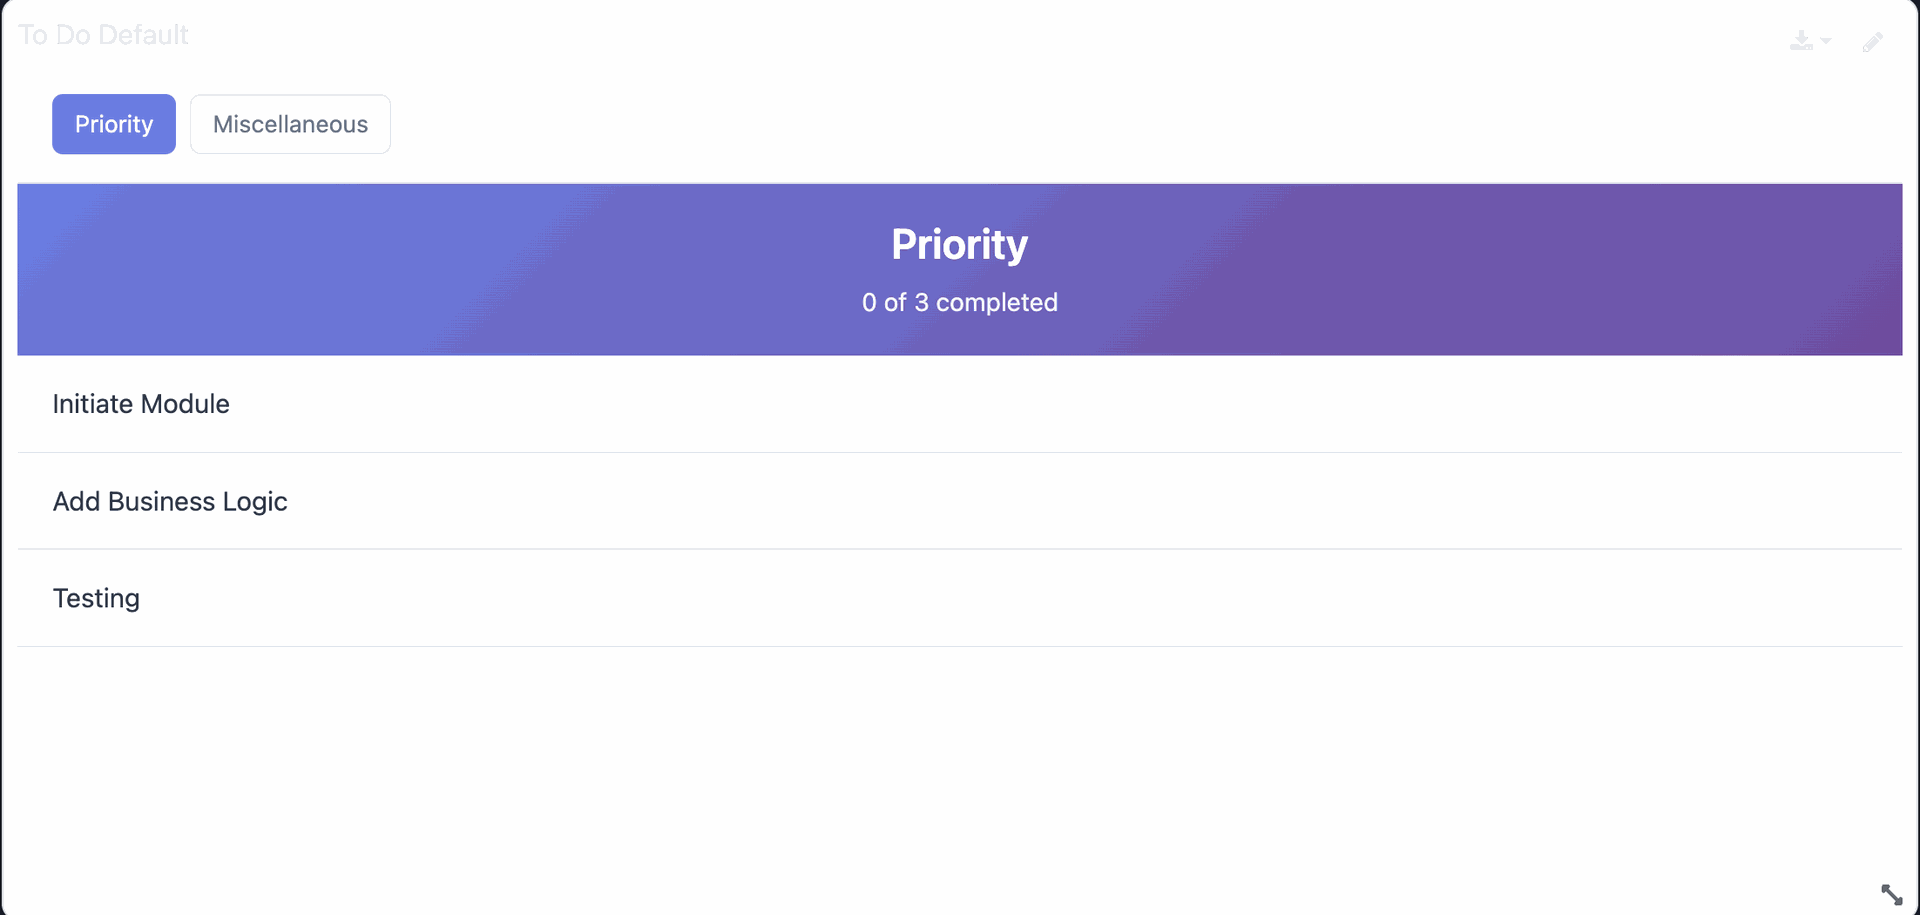Mark the Initiate Module task complete
Screen dimensions: 1920x915
(141, 404)
